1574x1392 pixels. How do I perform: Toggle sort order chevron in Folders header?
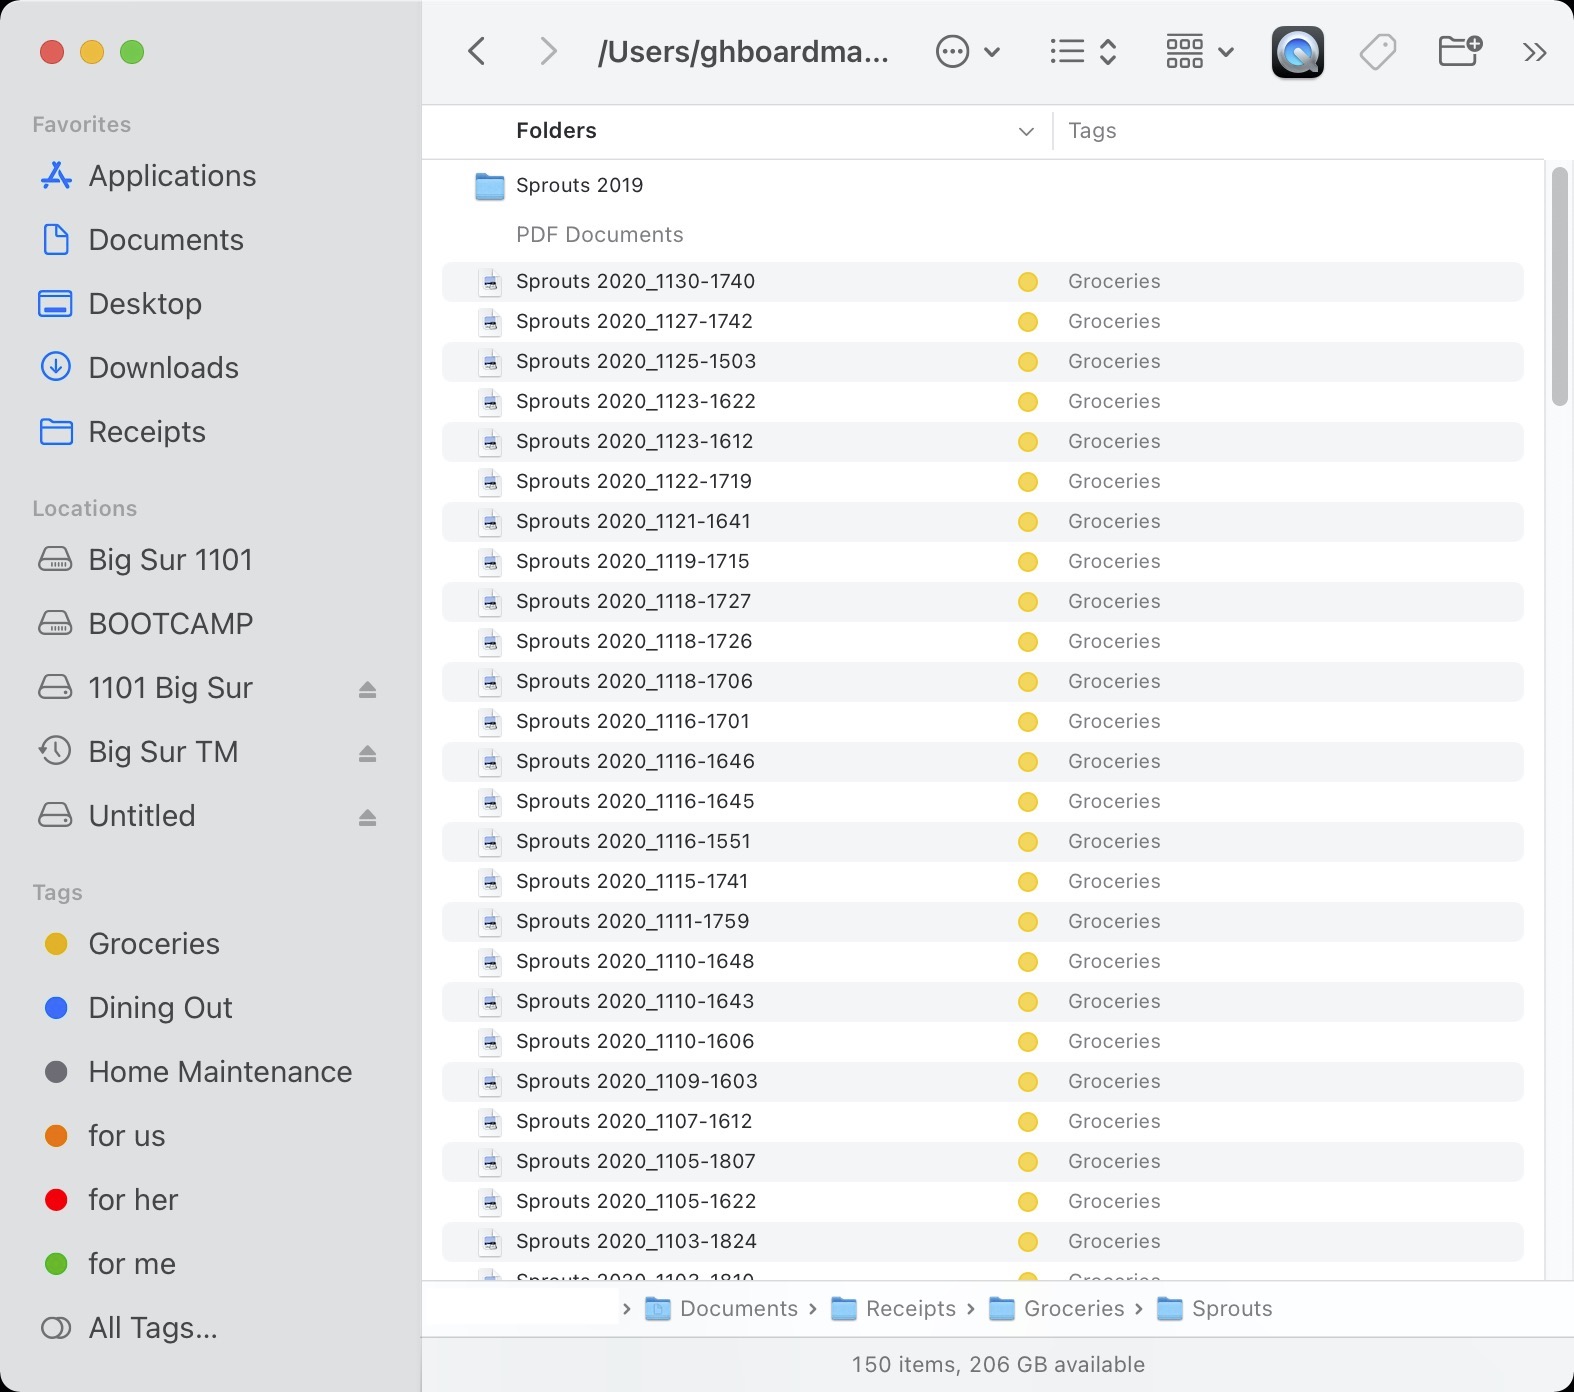(x=1026, y=131)
